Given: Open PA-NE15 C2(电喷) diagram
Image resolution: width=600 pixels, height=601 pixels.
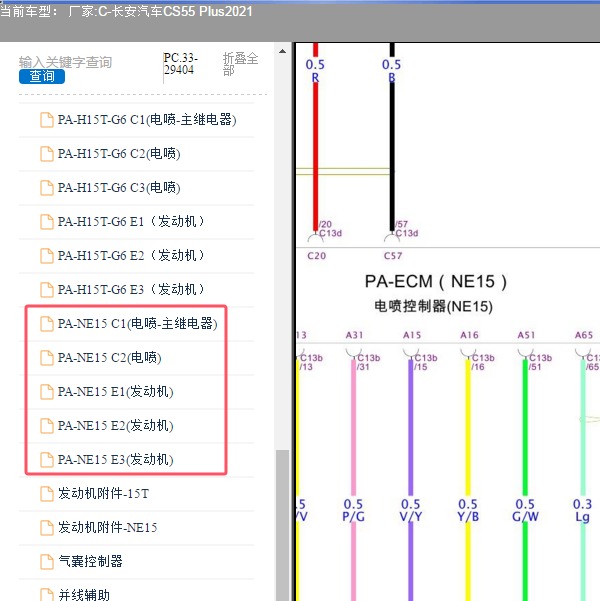Looking at the screenshot, I should (x=109, y=357).
